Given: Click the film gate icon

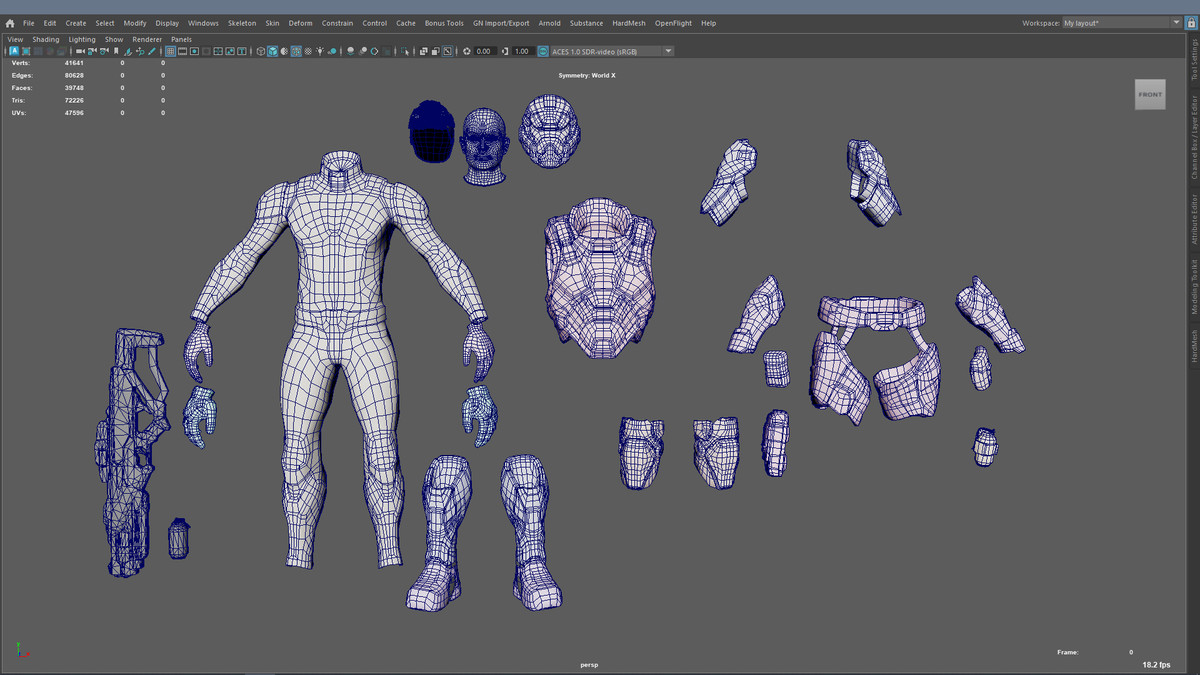Looking at the screenshot, I should (181, 51).
